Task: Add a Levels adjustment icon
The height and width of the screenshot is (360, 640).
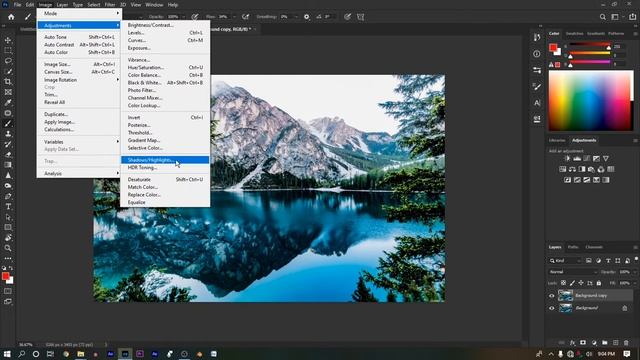Action: point(577,158)
